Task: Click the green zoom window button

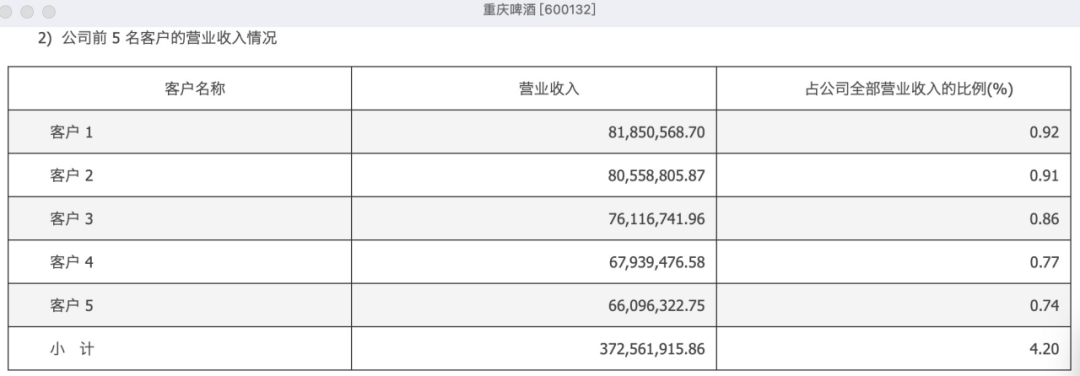Action: pos(49,12)
